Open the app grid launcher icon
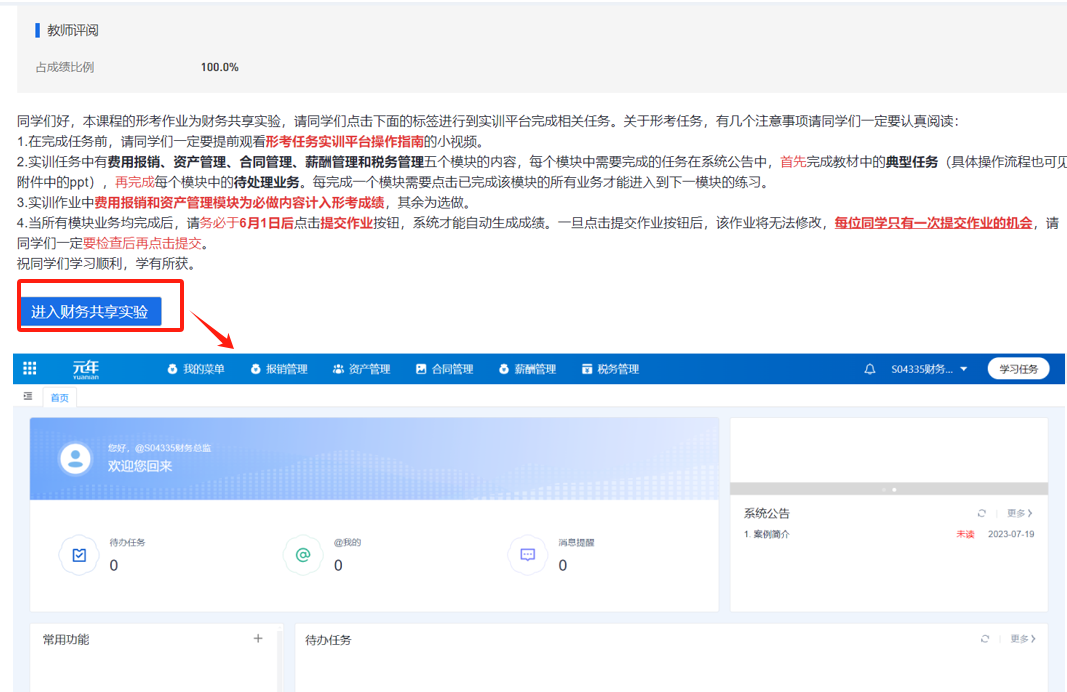Image resolution: width=1067 pixels, height=692 pixels. (30, 369)
